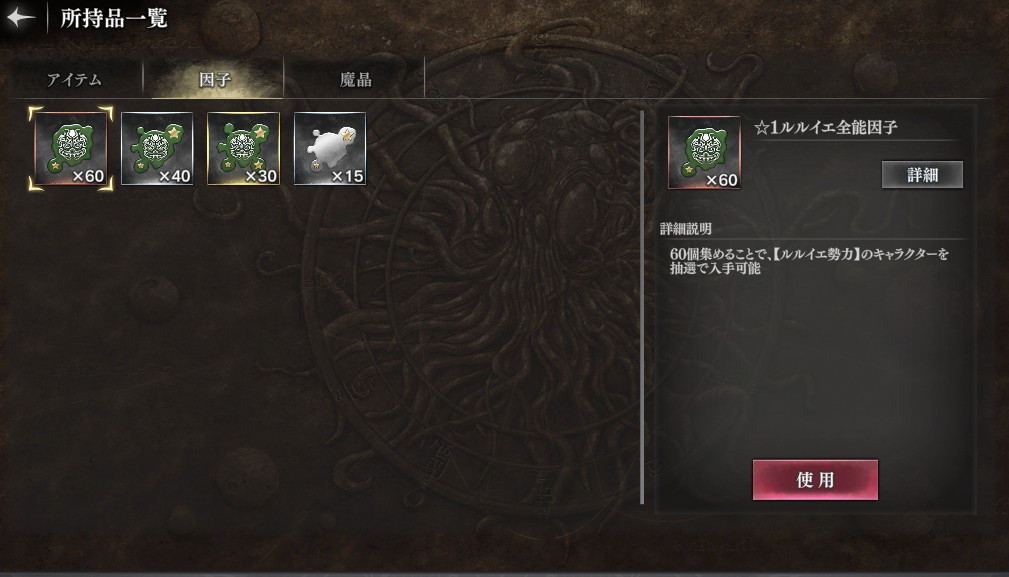
Task: Click the 詳細説明 section heading
Action: click(x=686, y=228)
